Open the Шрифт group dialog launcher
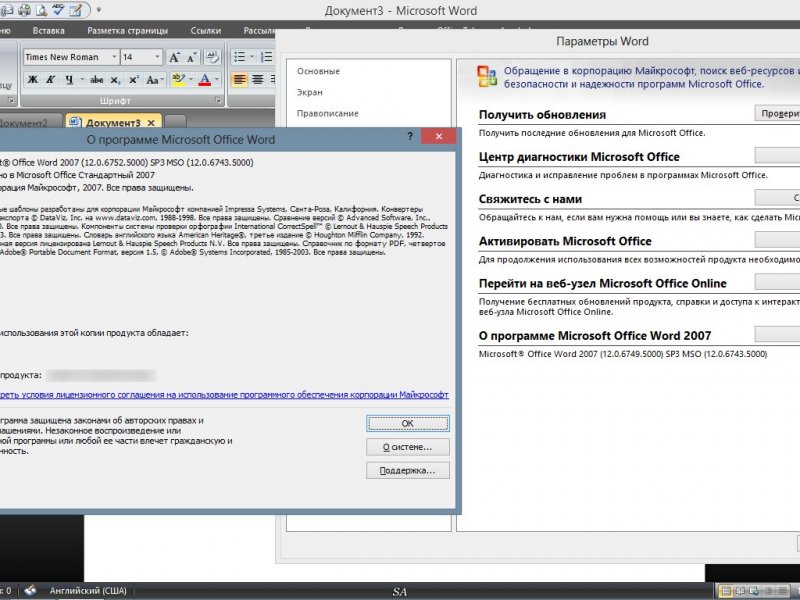 click(x=218, y=101)
